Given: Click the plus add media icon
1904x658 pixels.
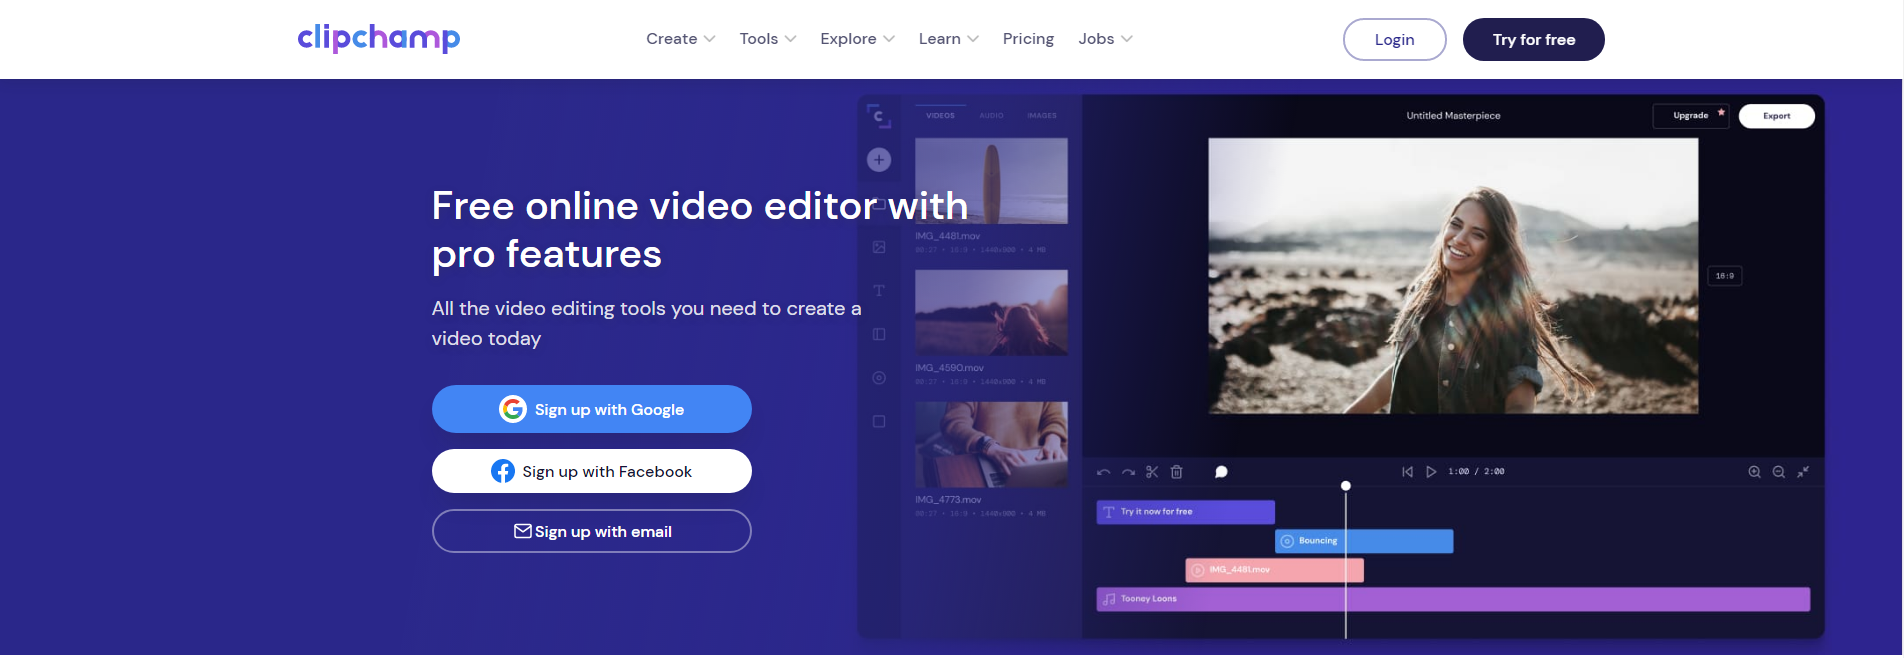Looking at the screenshot, I should (x=879, y=159).
